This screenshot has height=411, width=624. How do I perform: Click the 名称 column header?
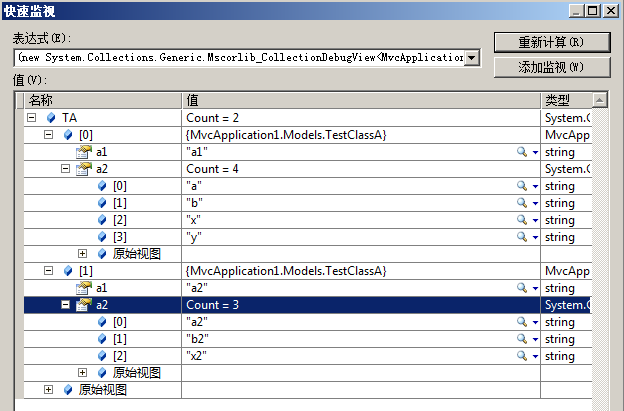(100, 101)
